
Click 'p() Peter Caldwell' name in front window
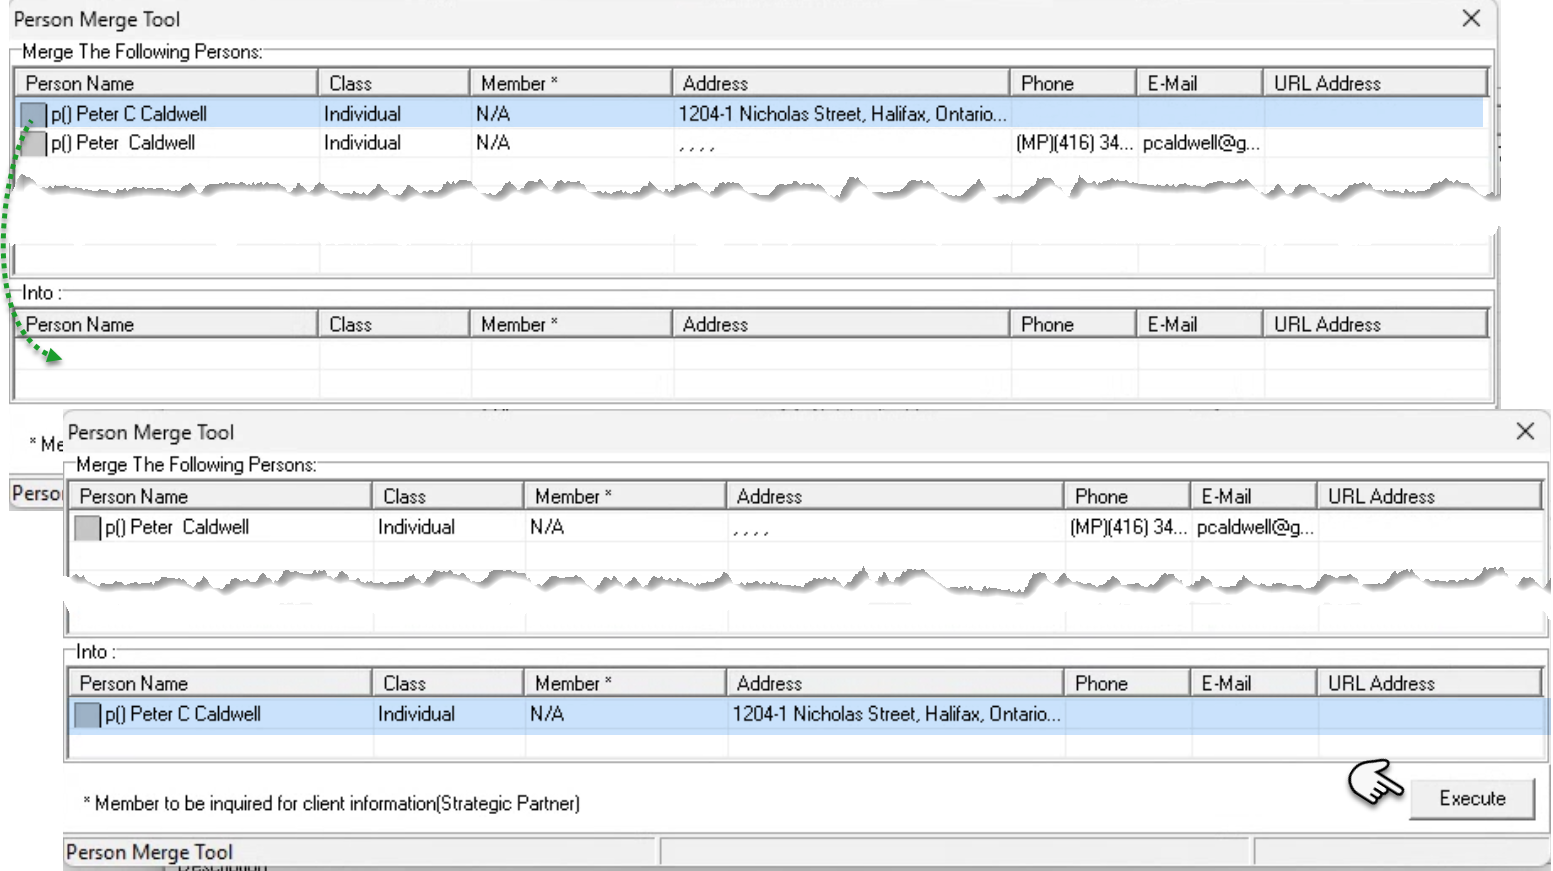click(177, 527)
